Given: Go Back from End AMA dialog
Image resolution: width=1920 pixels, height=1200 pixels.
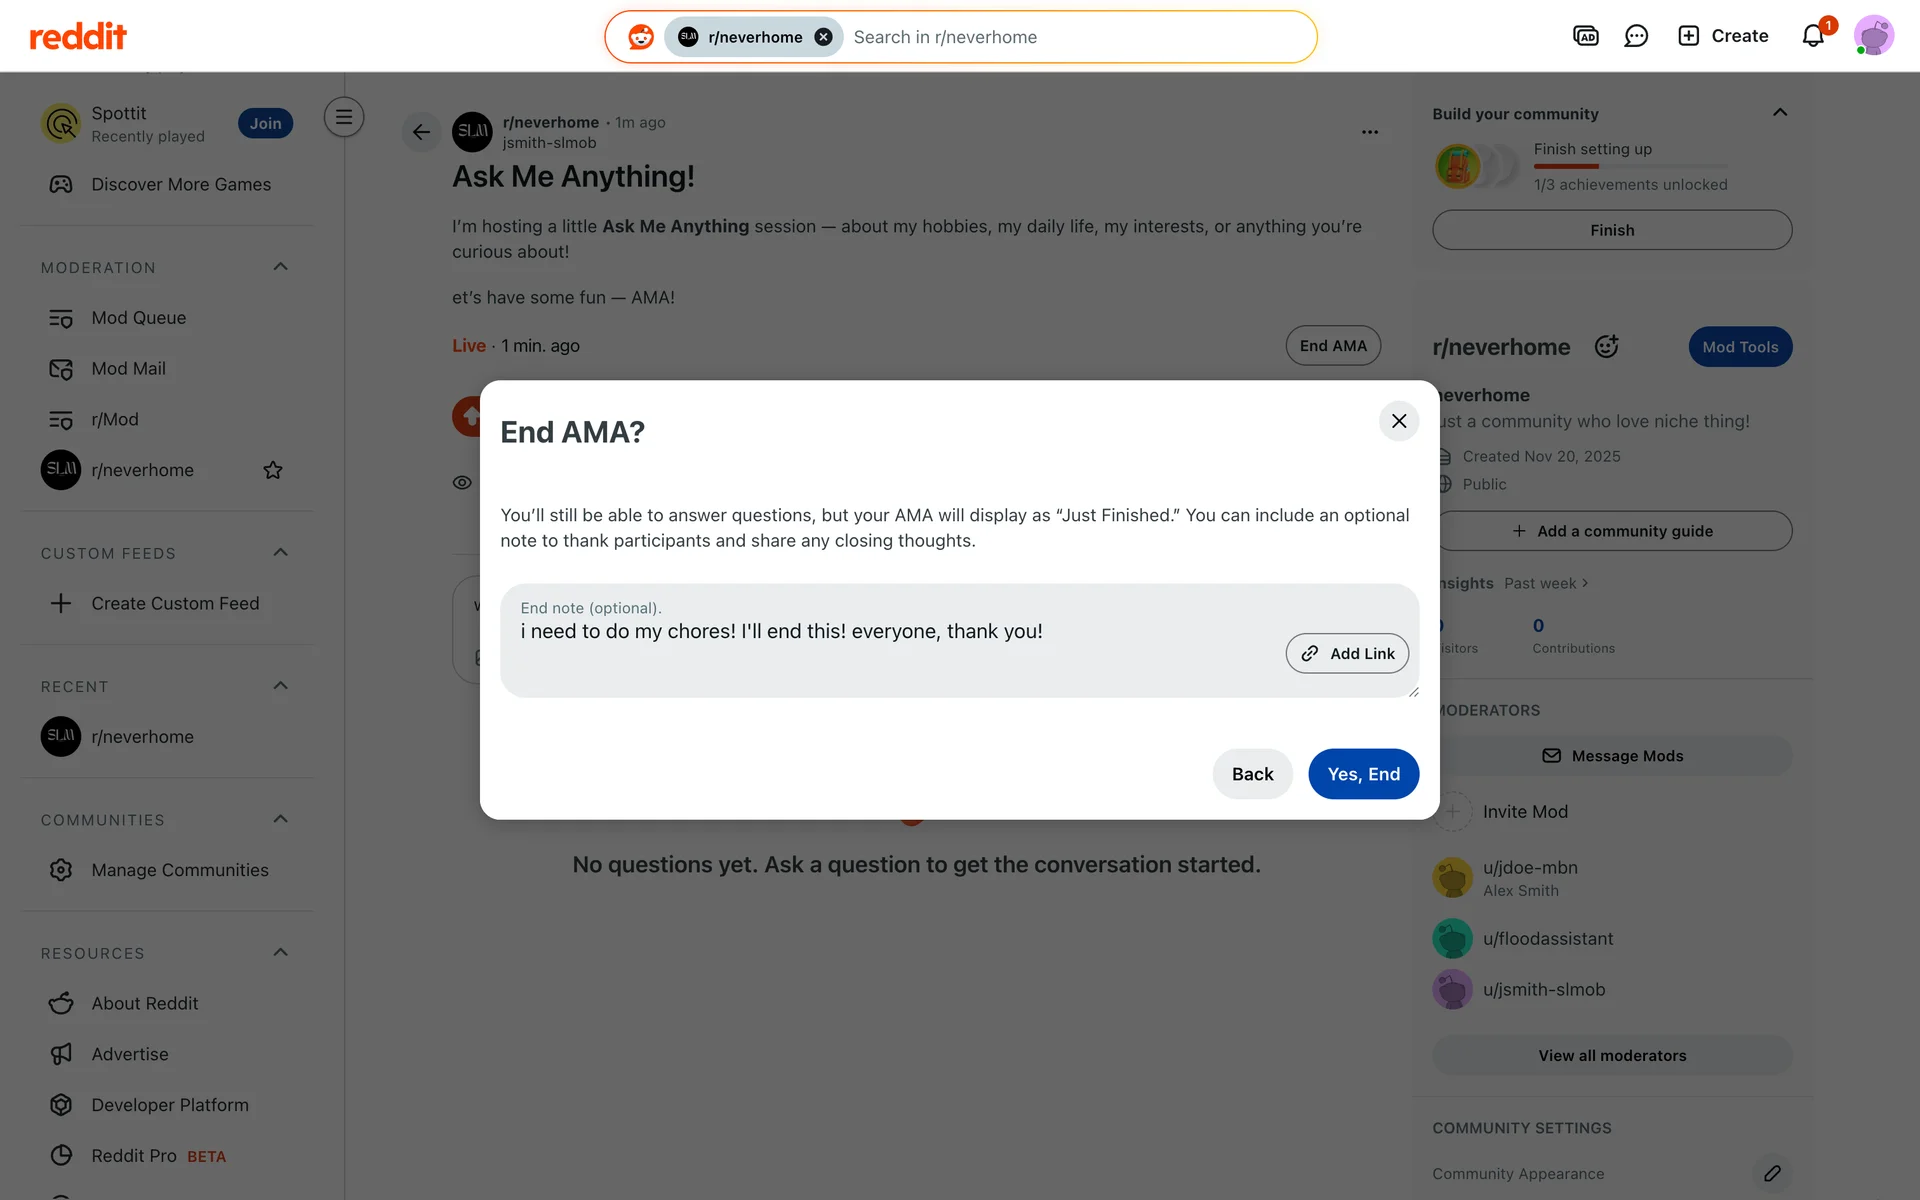Looking at the screenshot, I should pos(1252,774).
